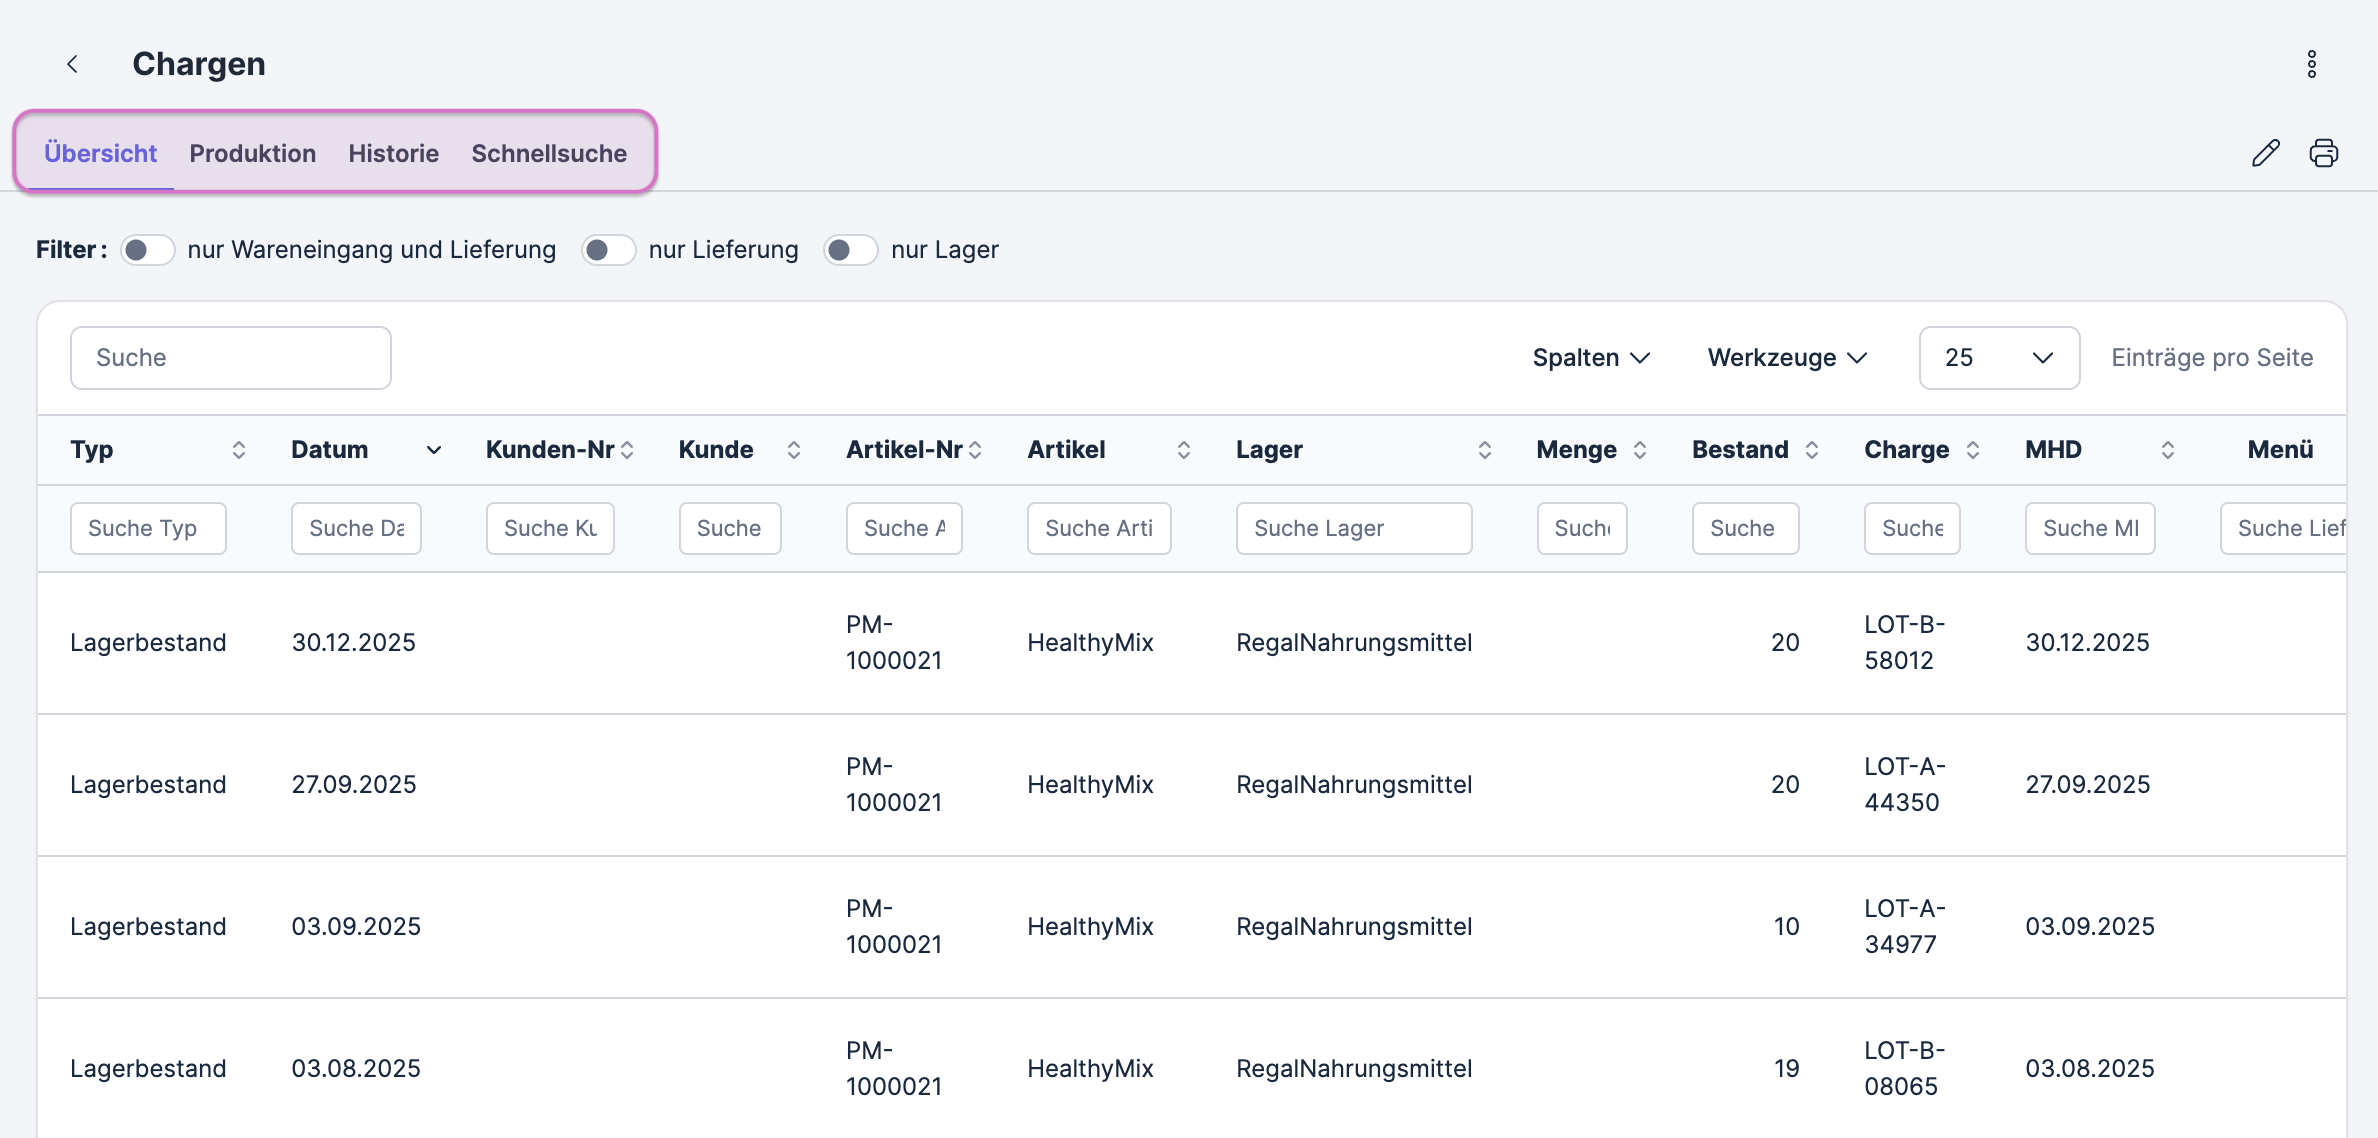This screenshot has height=1138, width=2378.
Task: Focus the Suche Lager filter field
Action: (x=1353, y=528)
